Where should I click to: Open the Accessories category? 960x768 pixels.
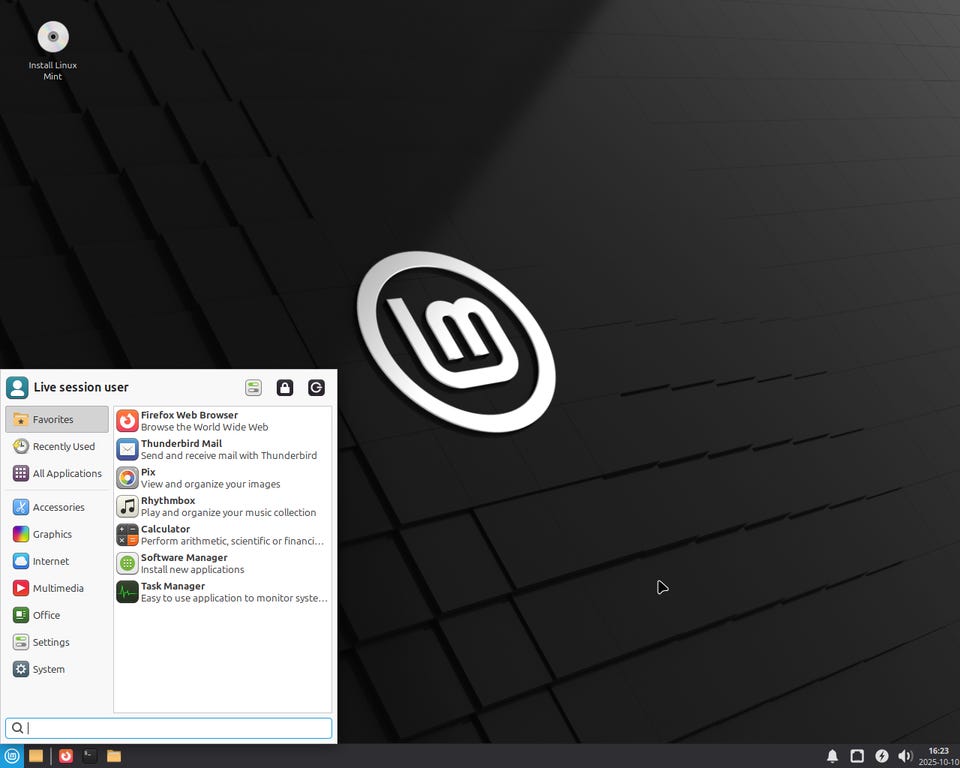point(57,507)
